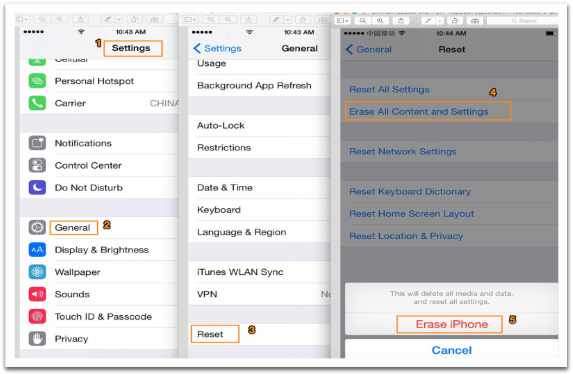573x374 pixels.
Task: Open Date & Time row
Action: point(259,188)
